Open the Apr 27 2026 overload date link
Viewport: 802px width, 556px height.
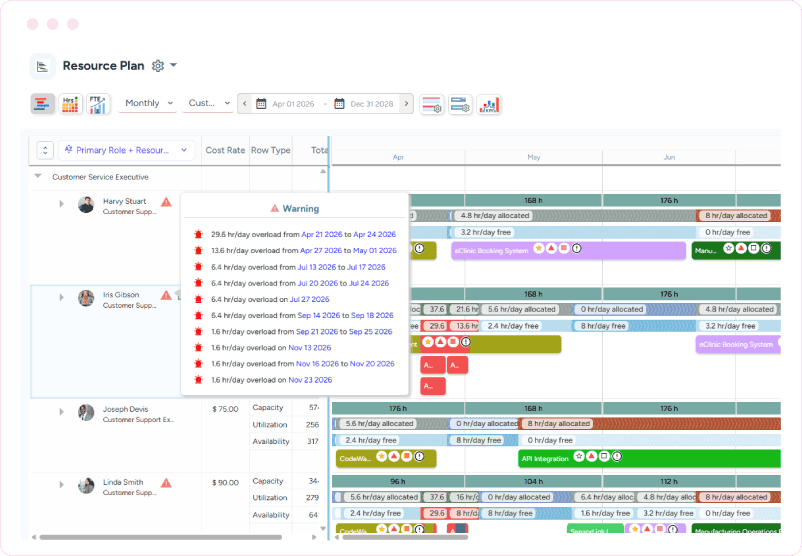(321, 251)
